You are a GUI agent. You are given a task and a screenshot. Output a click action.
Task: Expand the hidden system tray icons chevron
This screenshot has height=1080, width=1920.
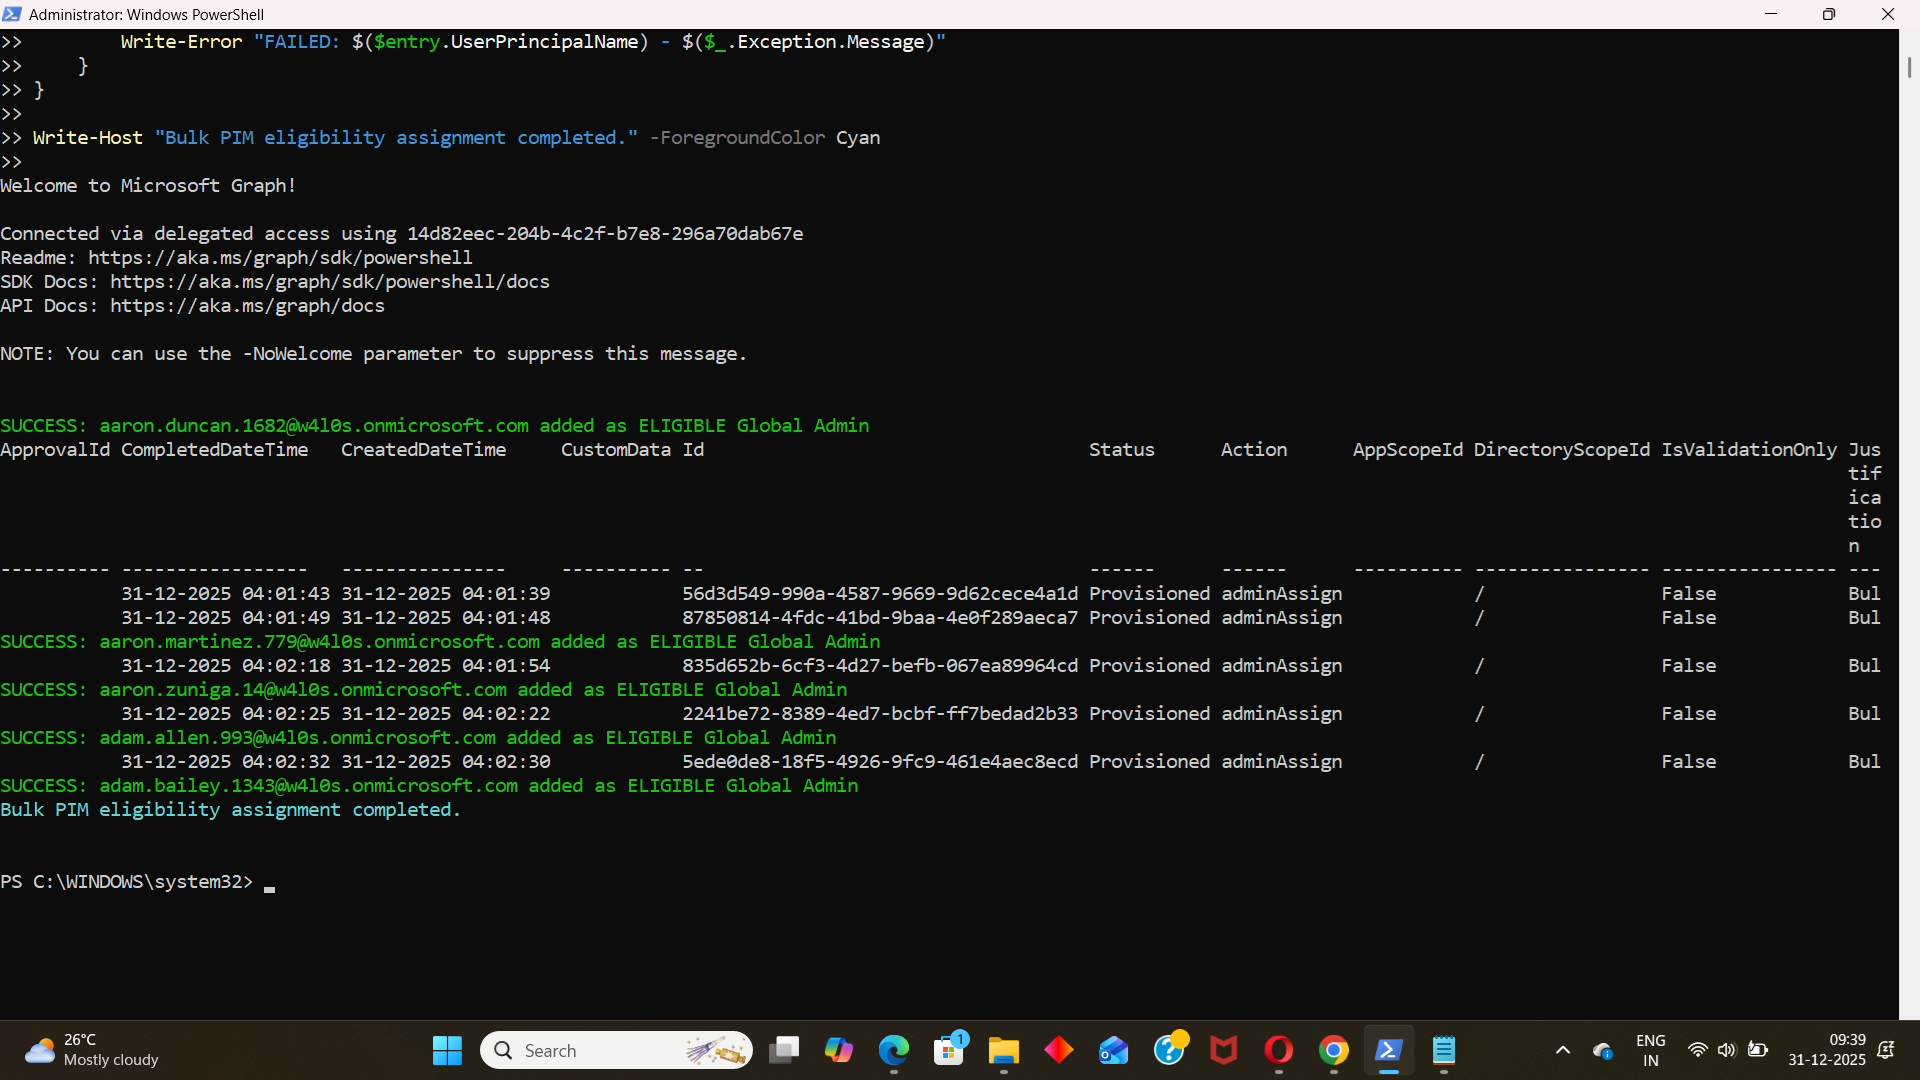tap(1563, 1050)
